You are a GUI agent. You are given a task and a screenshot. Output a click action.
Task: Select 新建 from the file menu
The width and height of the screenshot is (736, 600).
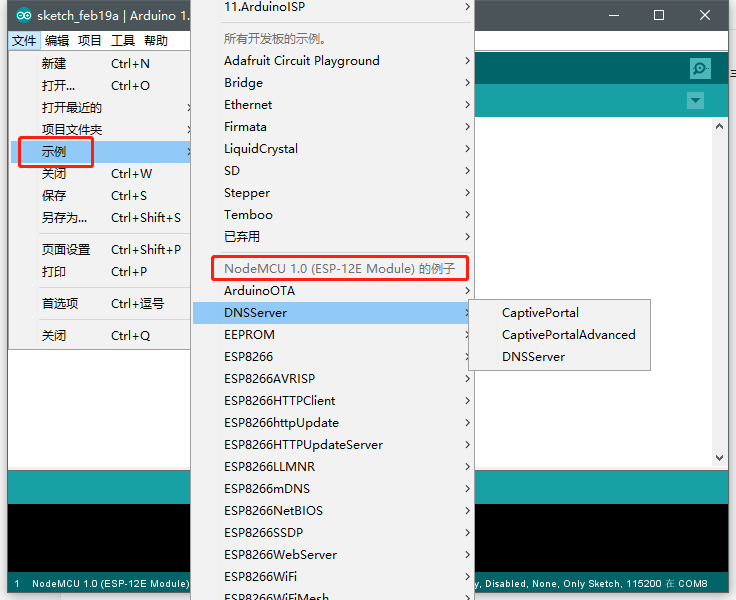click(100, 63)
